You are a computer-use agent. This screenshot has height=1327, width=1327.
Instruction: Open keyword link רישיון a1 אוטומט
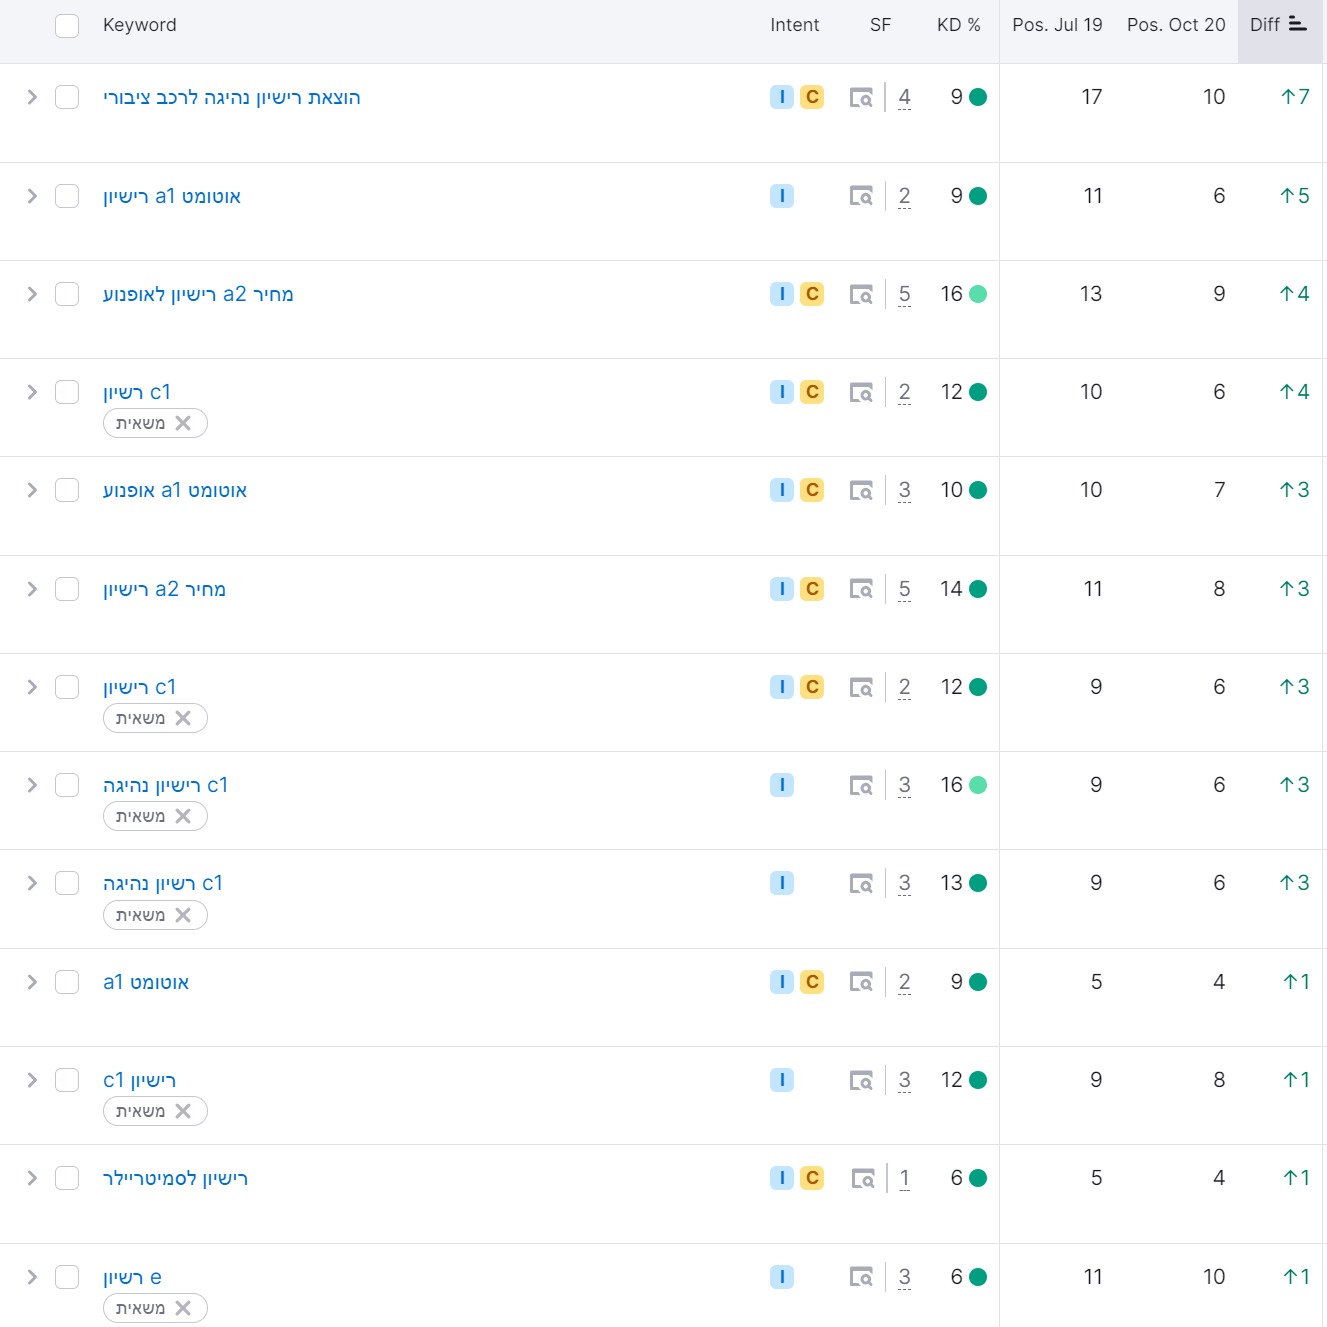pos(172,196)
